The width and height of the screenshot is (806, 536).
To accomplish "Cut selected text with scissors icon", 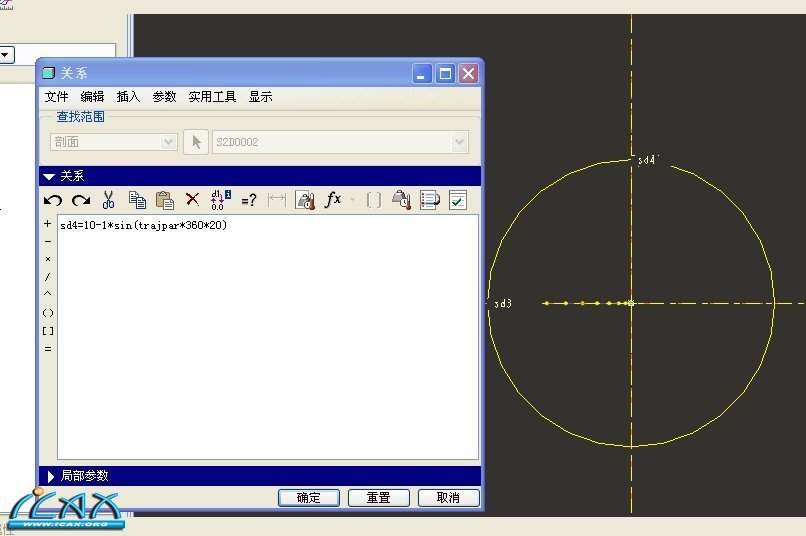I will click(109, 200).
